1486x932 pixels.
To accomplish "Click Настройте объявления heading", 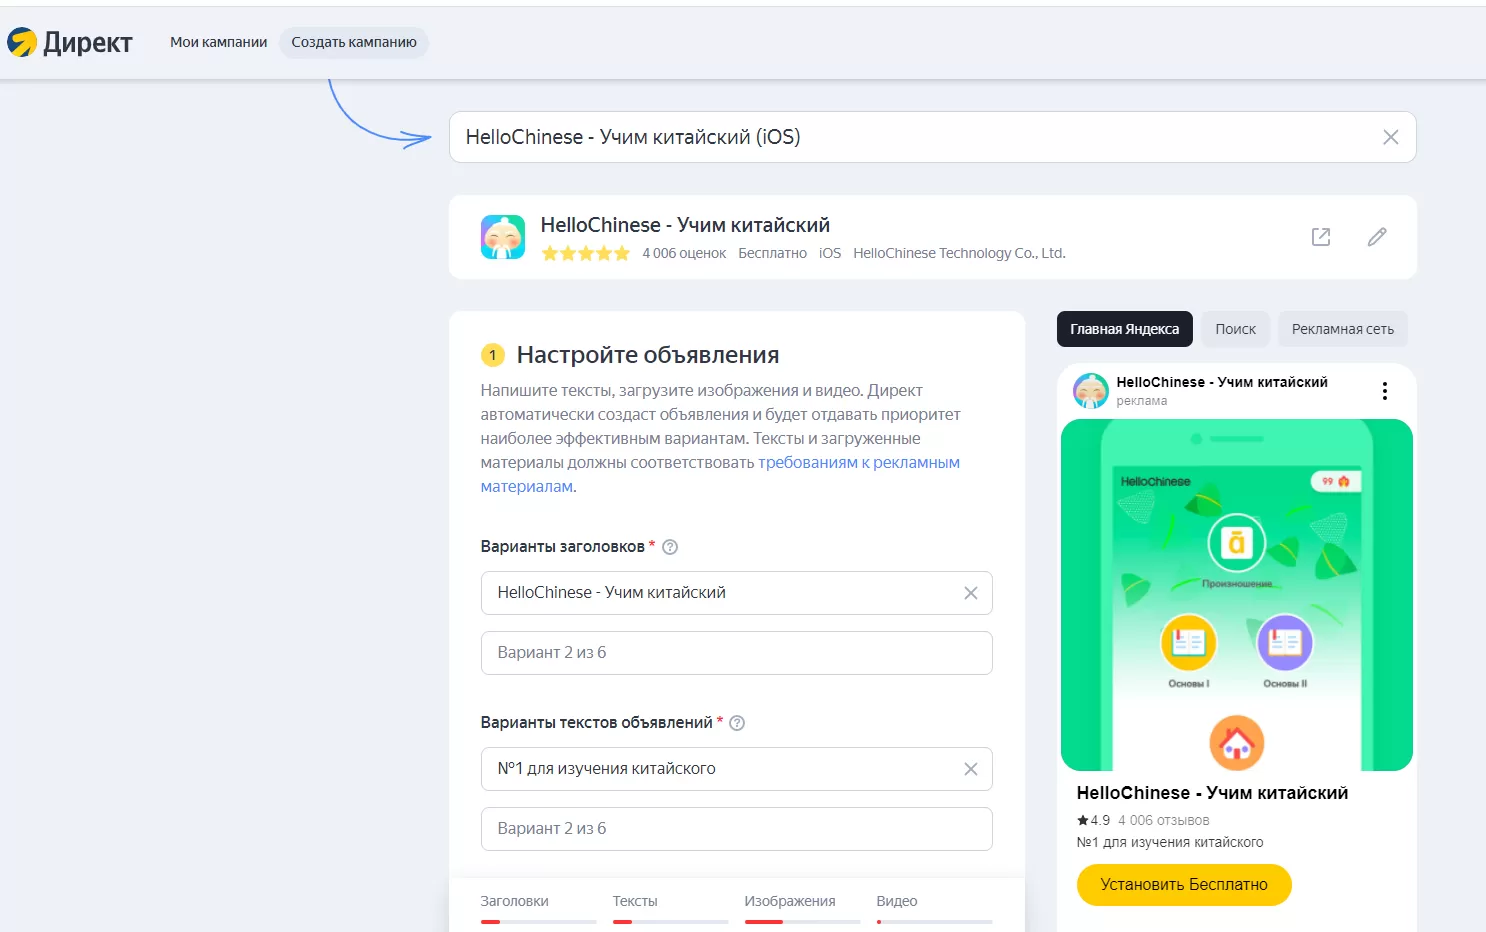I will (x=648, y=355).
